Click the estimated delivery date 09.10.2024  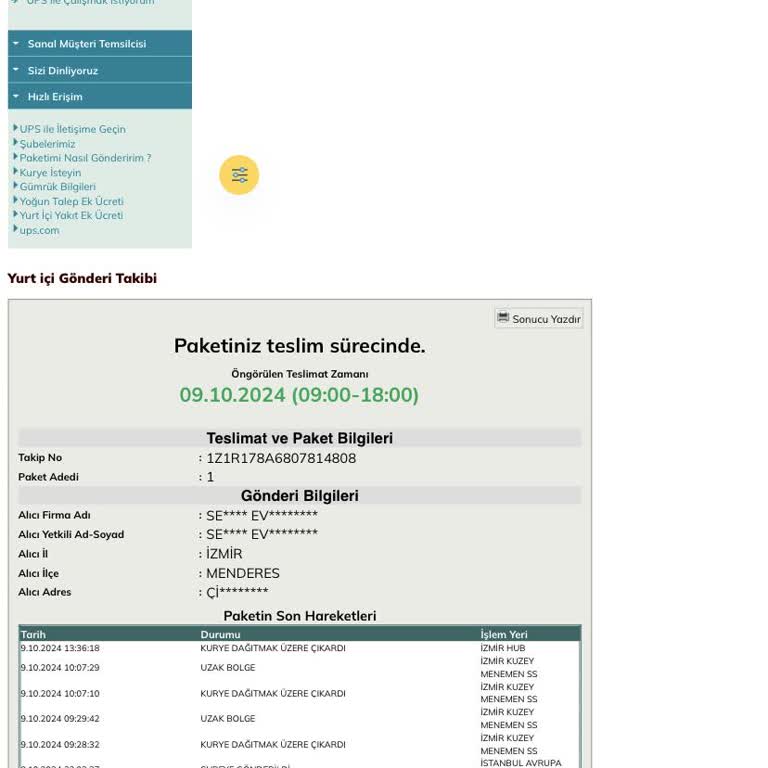232,395
